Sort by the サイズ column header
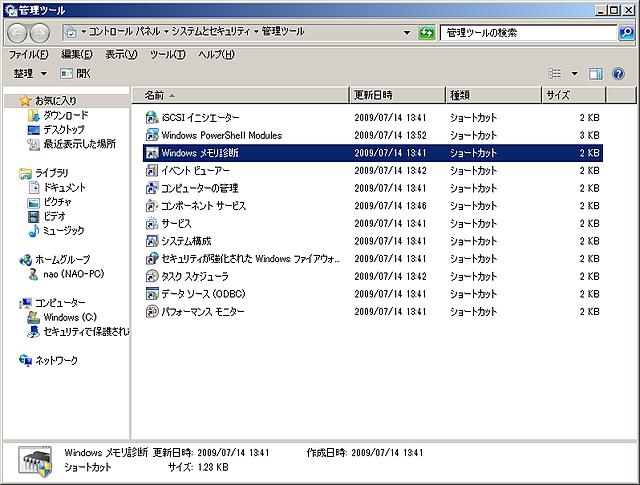 click(574, 96)
